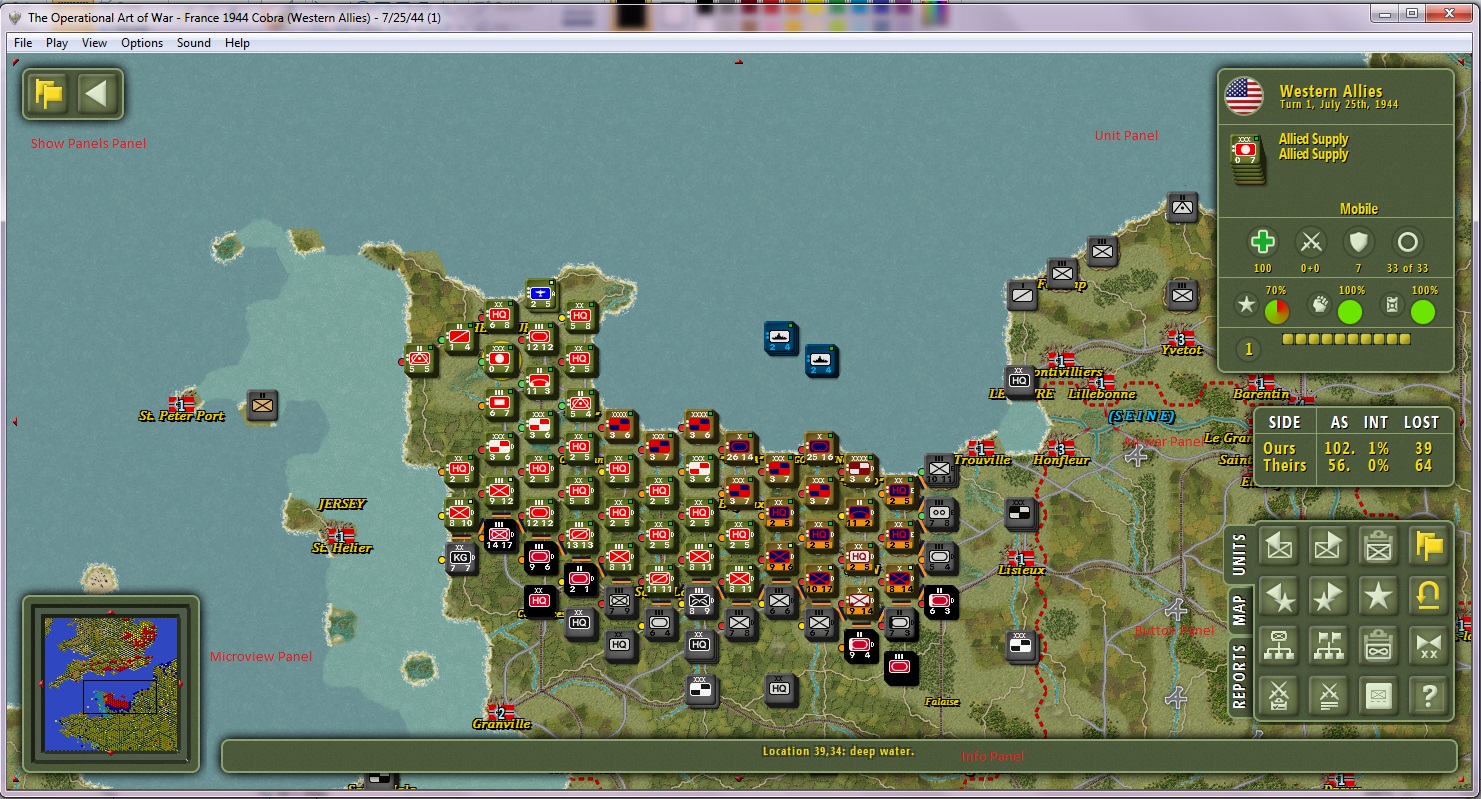The image size is (1481, 799).
Task: Select the unit counter next to St. Peter Port
Action: 262,406
